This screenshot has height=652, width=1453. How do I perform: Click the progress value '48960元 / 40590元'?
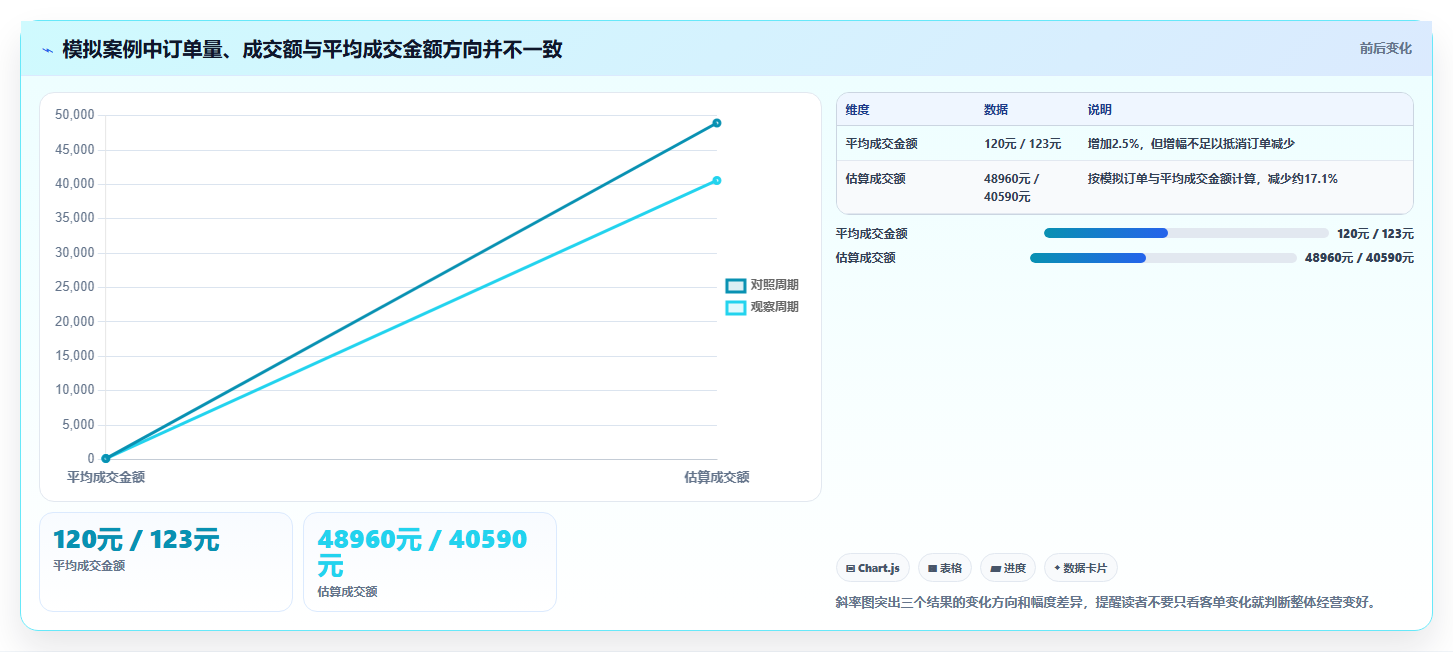1359,258
